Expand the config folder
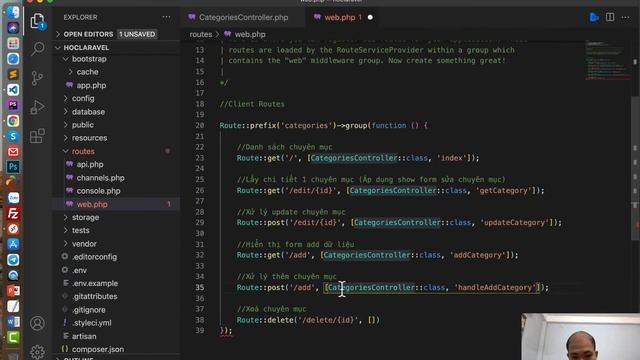 click(83, 98)
